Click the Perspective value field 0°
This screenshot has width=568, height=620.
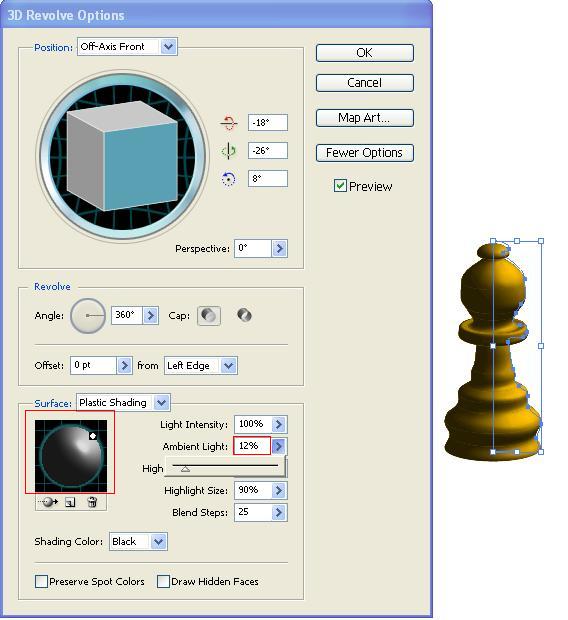[253, 248]
